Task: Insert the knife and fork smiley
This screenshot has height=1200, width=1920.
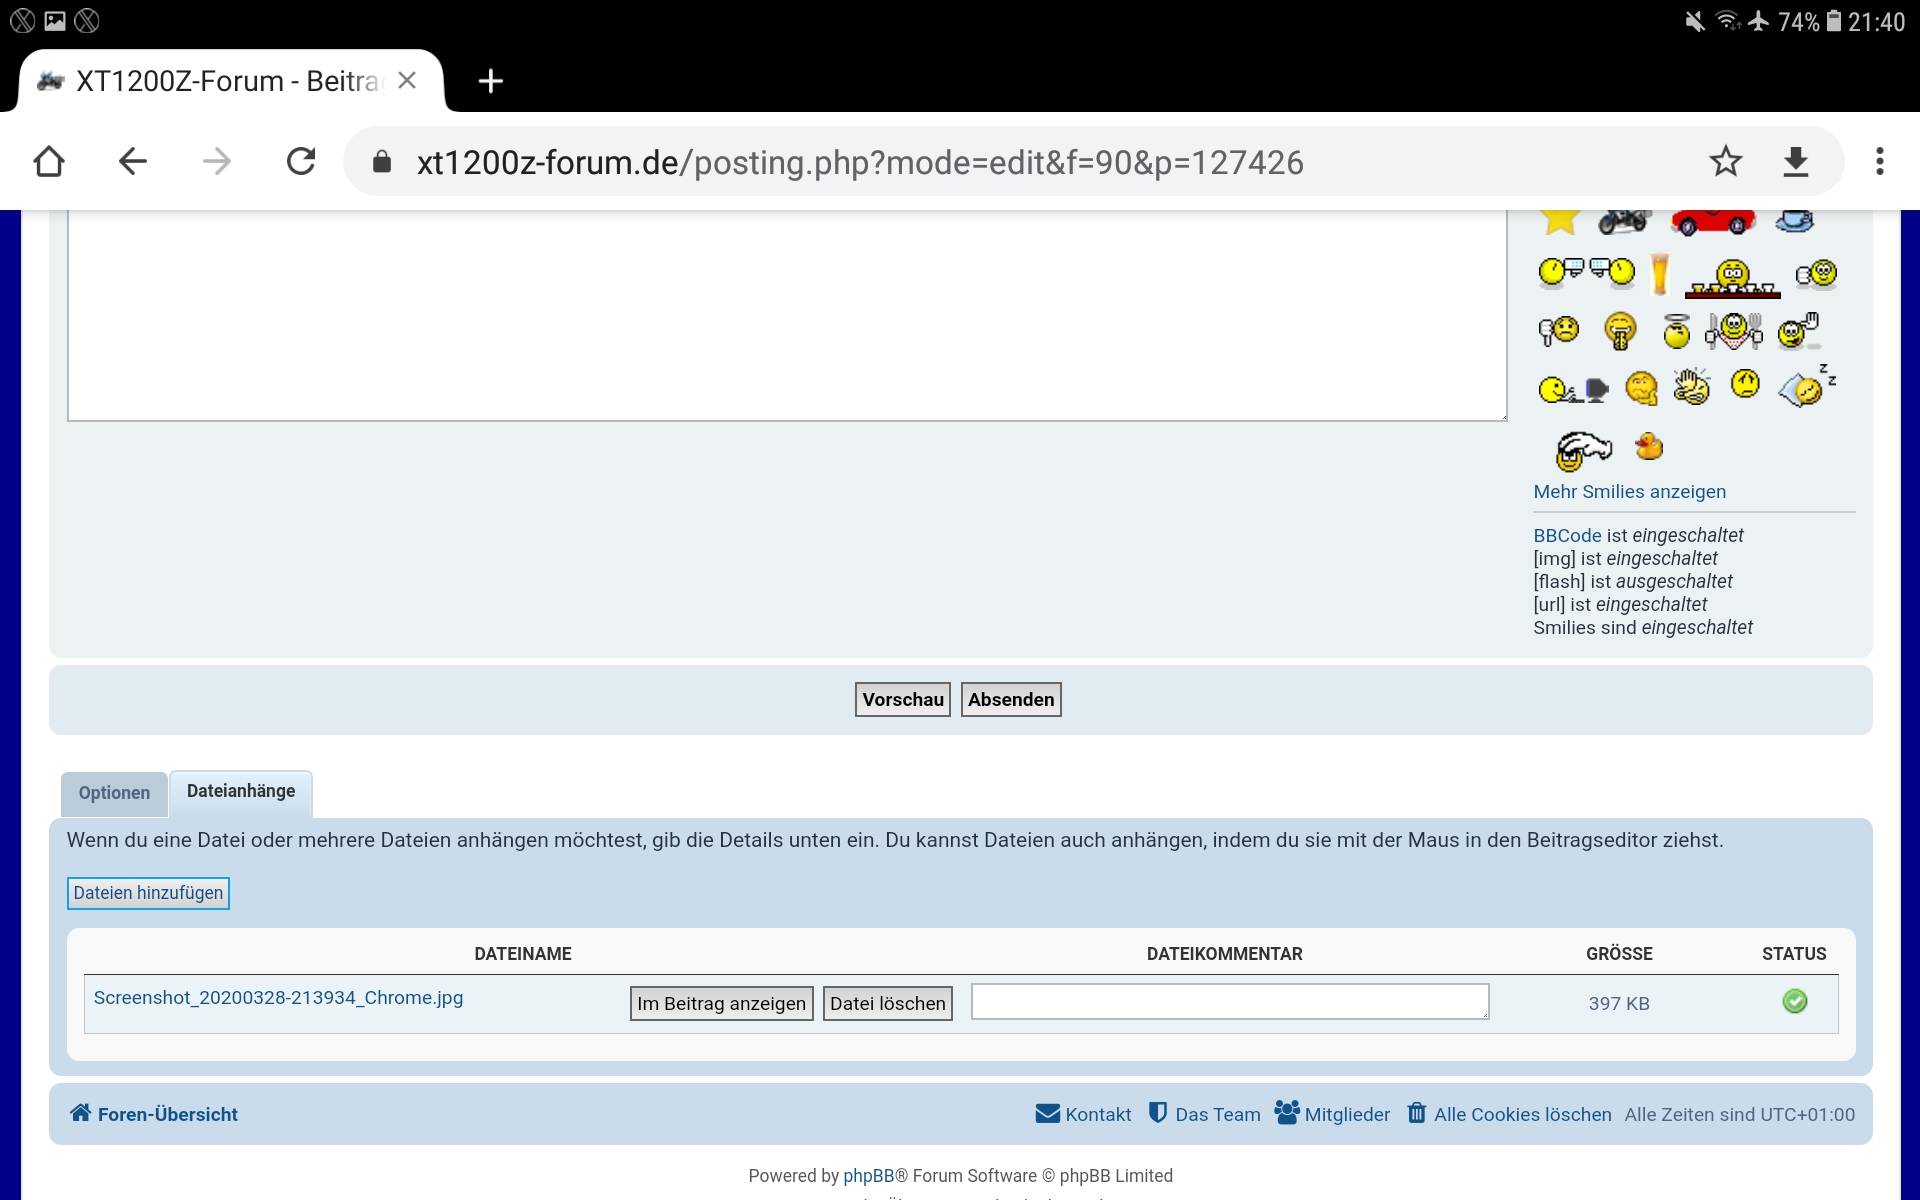Action: click(1734, 330)
